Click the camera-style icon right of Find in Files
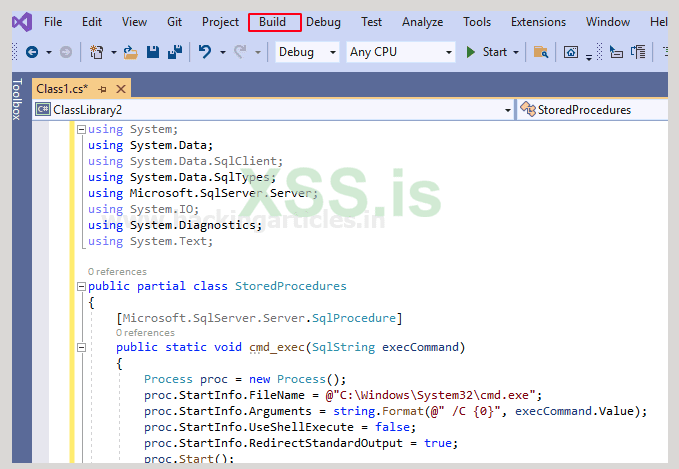 pyautogui.click(x=571, y=52)
